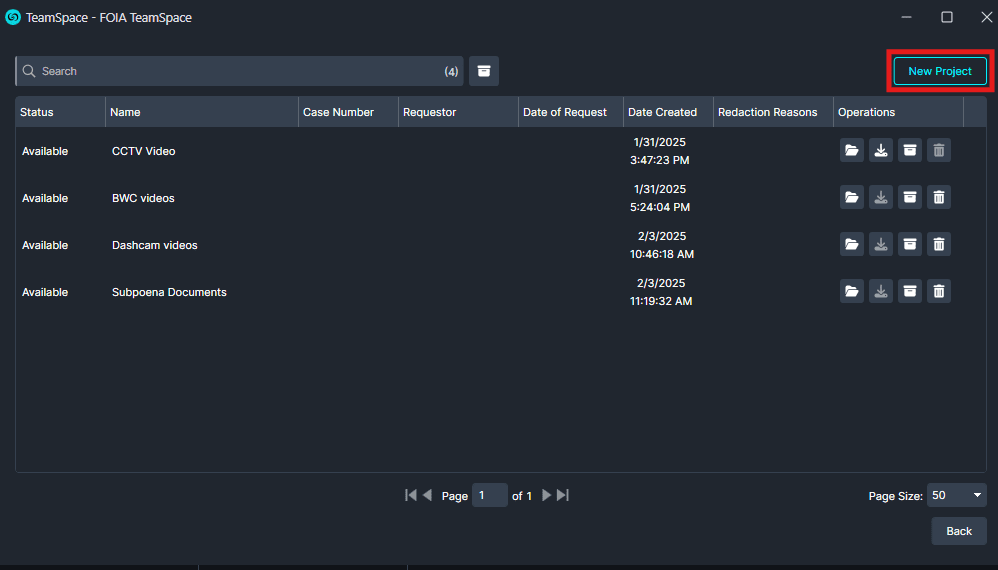Delete the Subpoena Documents project
Viewport: 998px width, 570px height.
(x=939, y=292)
